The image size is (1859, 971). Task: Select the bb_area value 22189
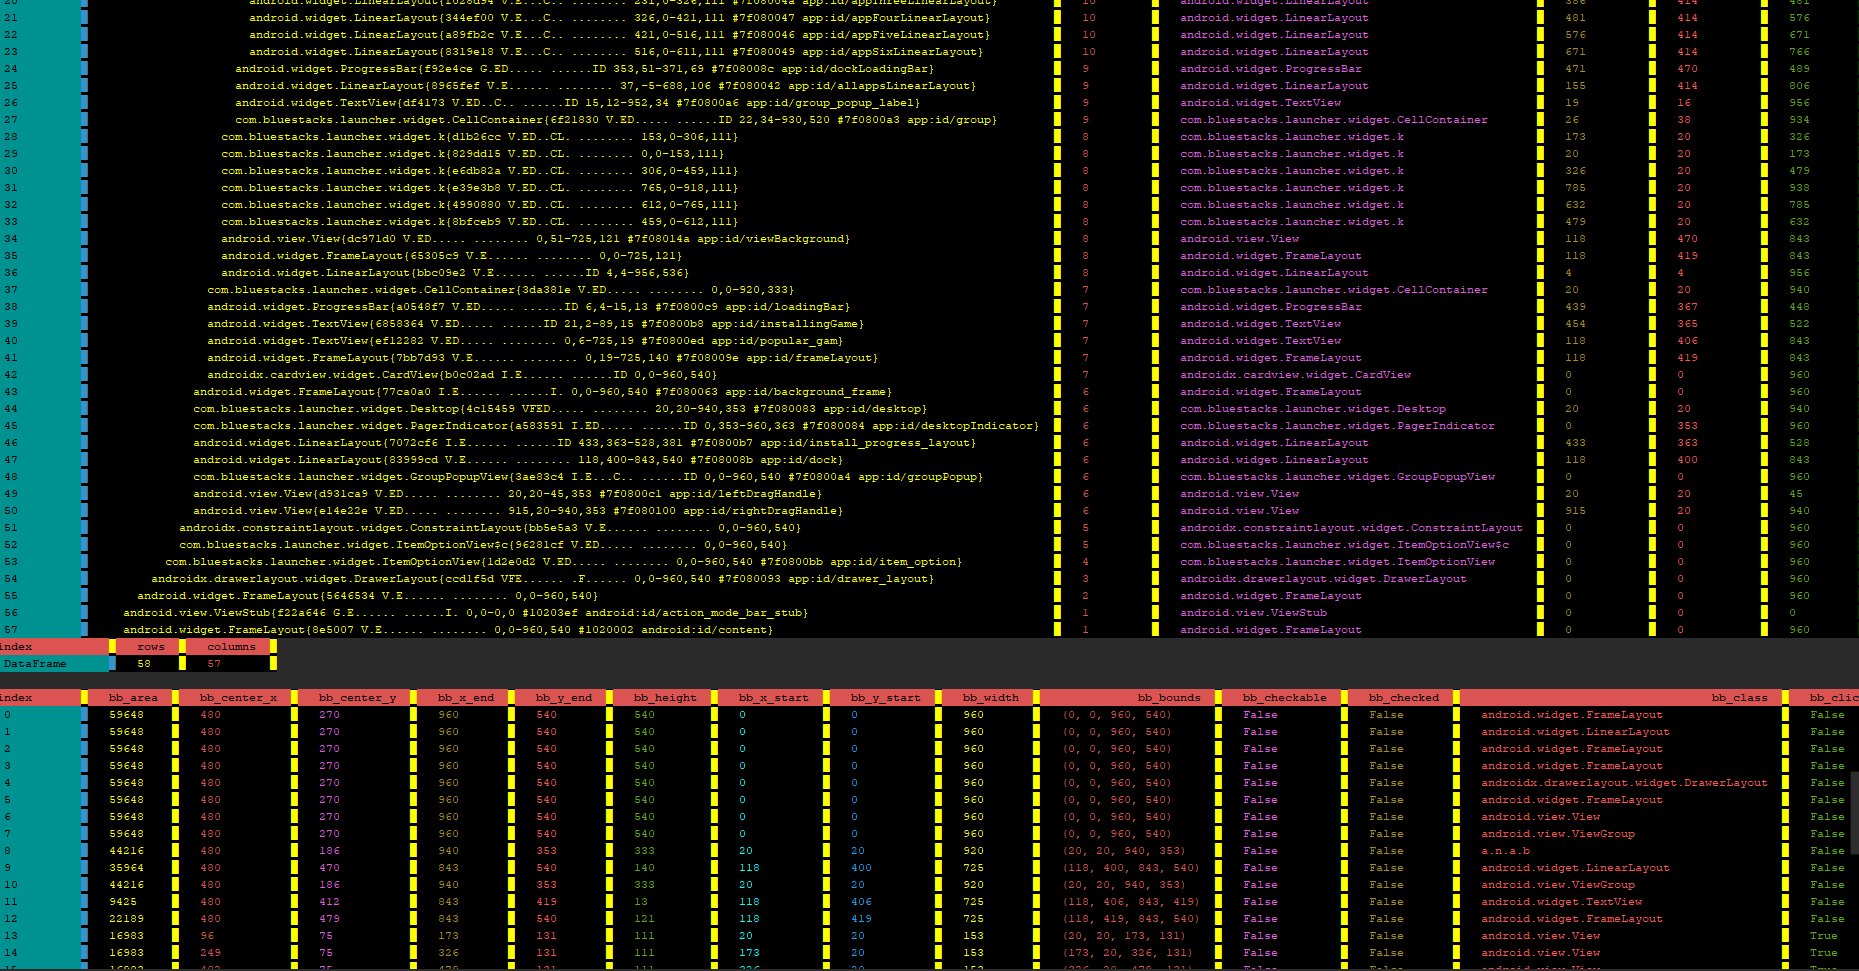point(126,918)
